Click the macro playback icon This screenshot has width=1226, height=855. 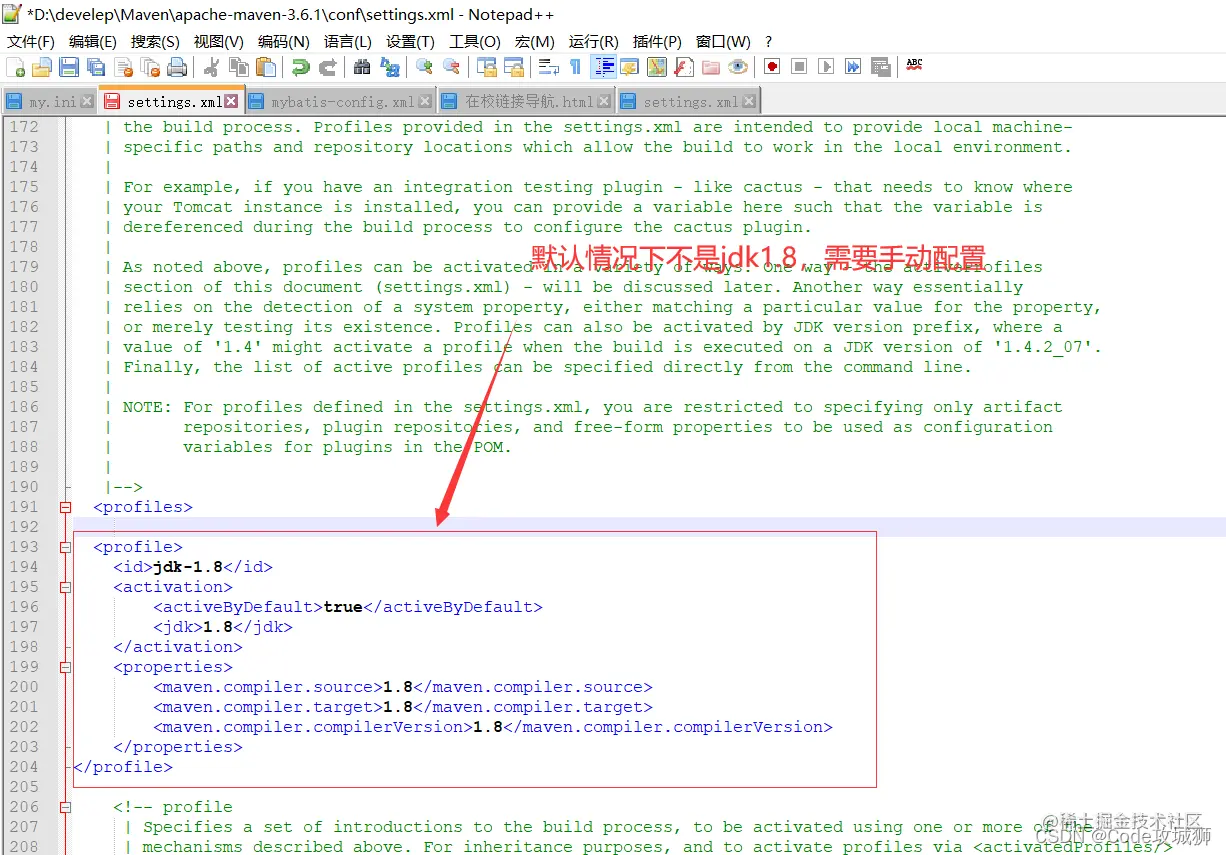click(826, 67)
